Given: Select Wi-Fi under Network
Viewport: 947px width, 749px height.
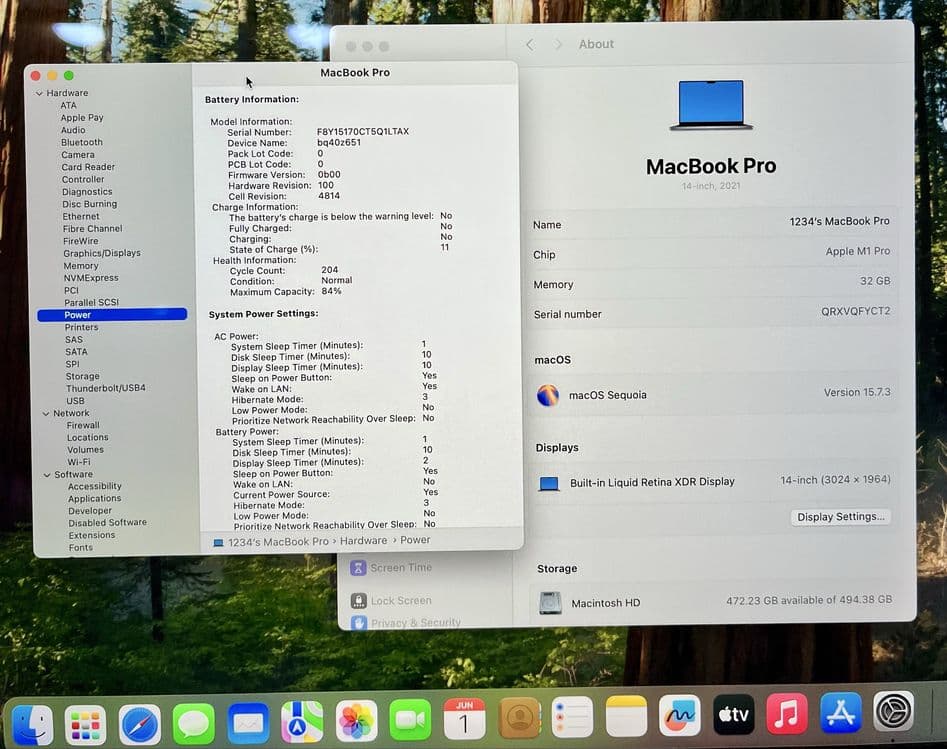Looking at the screenshot, I should [x=79, y=462].
